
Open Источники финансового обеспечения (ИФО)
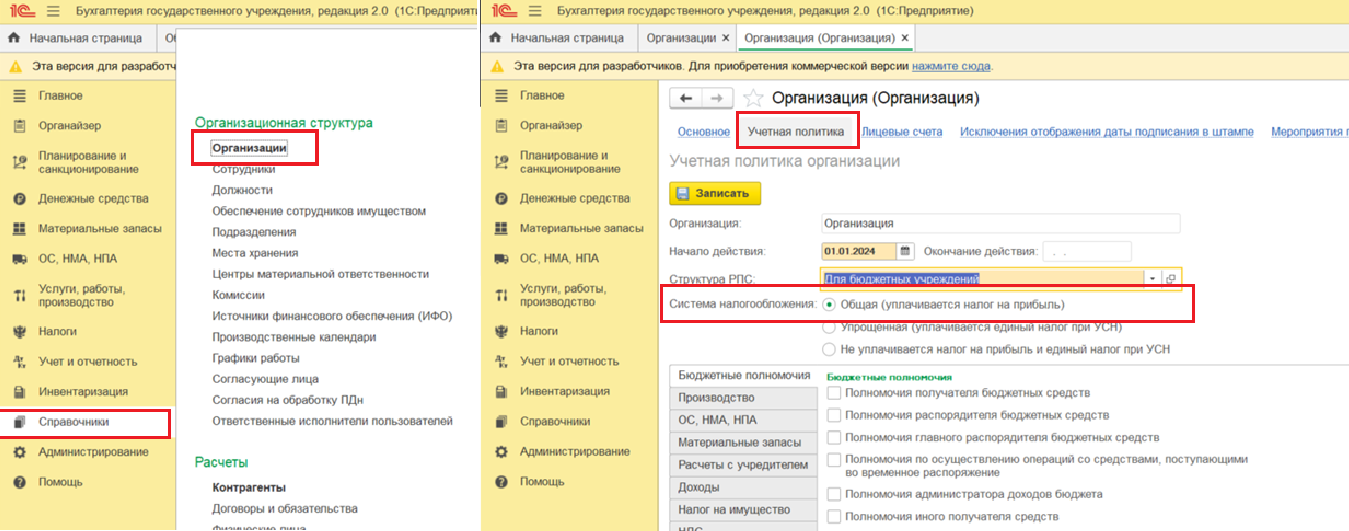[x=332, y=316]
